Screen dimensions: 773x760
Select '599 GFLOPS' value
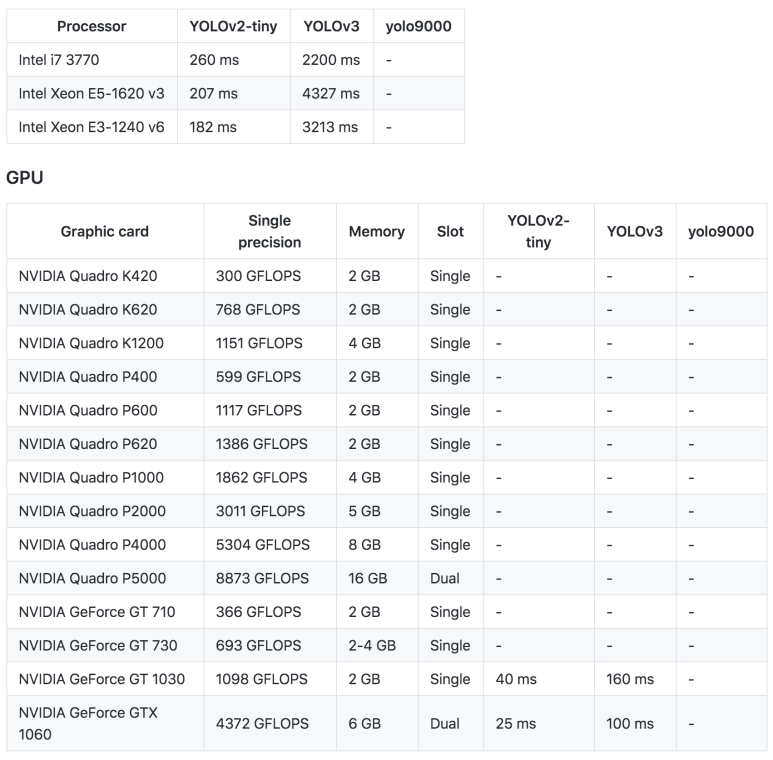258,377
